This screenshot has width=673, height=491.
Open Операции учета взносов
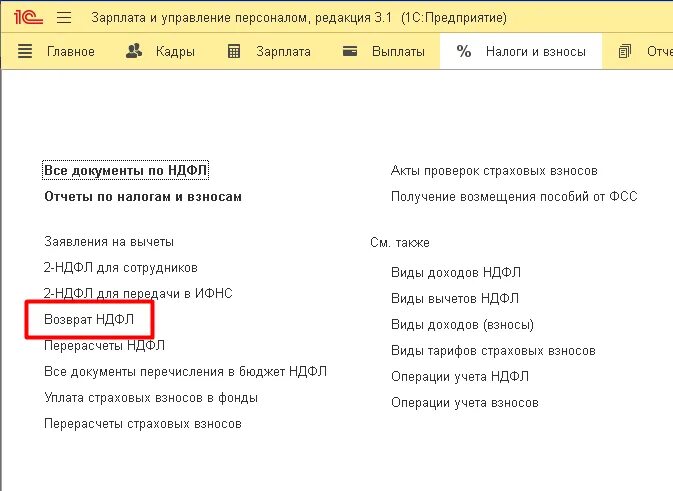(x=464, y=403)
